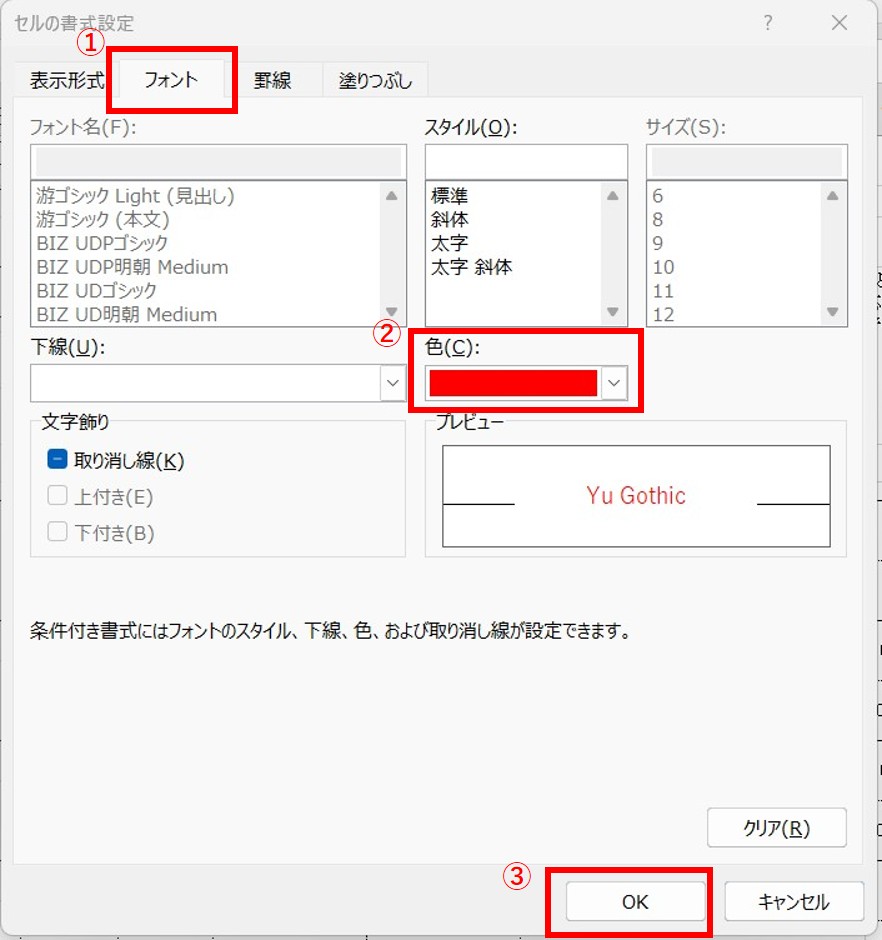Select BIZ UDP明朝 Medium font
Screen dimensions: 882x940
tap(133, 267)
